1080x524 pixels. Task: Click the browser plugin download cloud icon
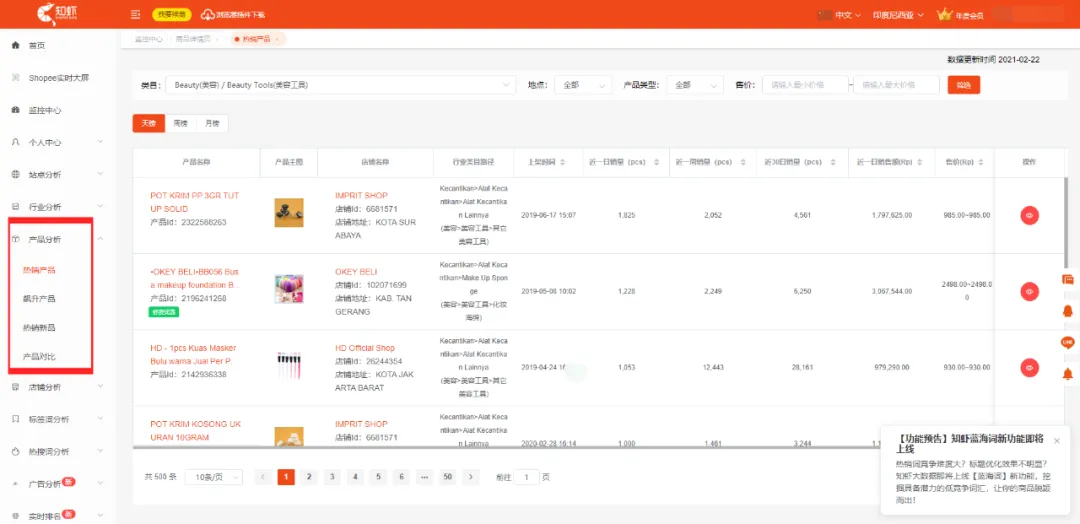click(x=207, y=14)
